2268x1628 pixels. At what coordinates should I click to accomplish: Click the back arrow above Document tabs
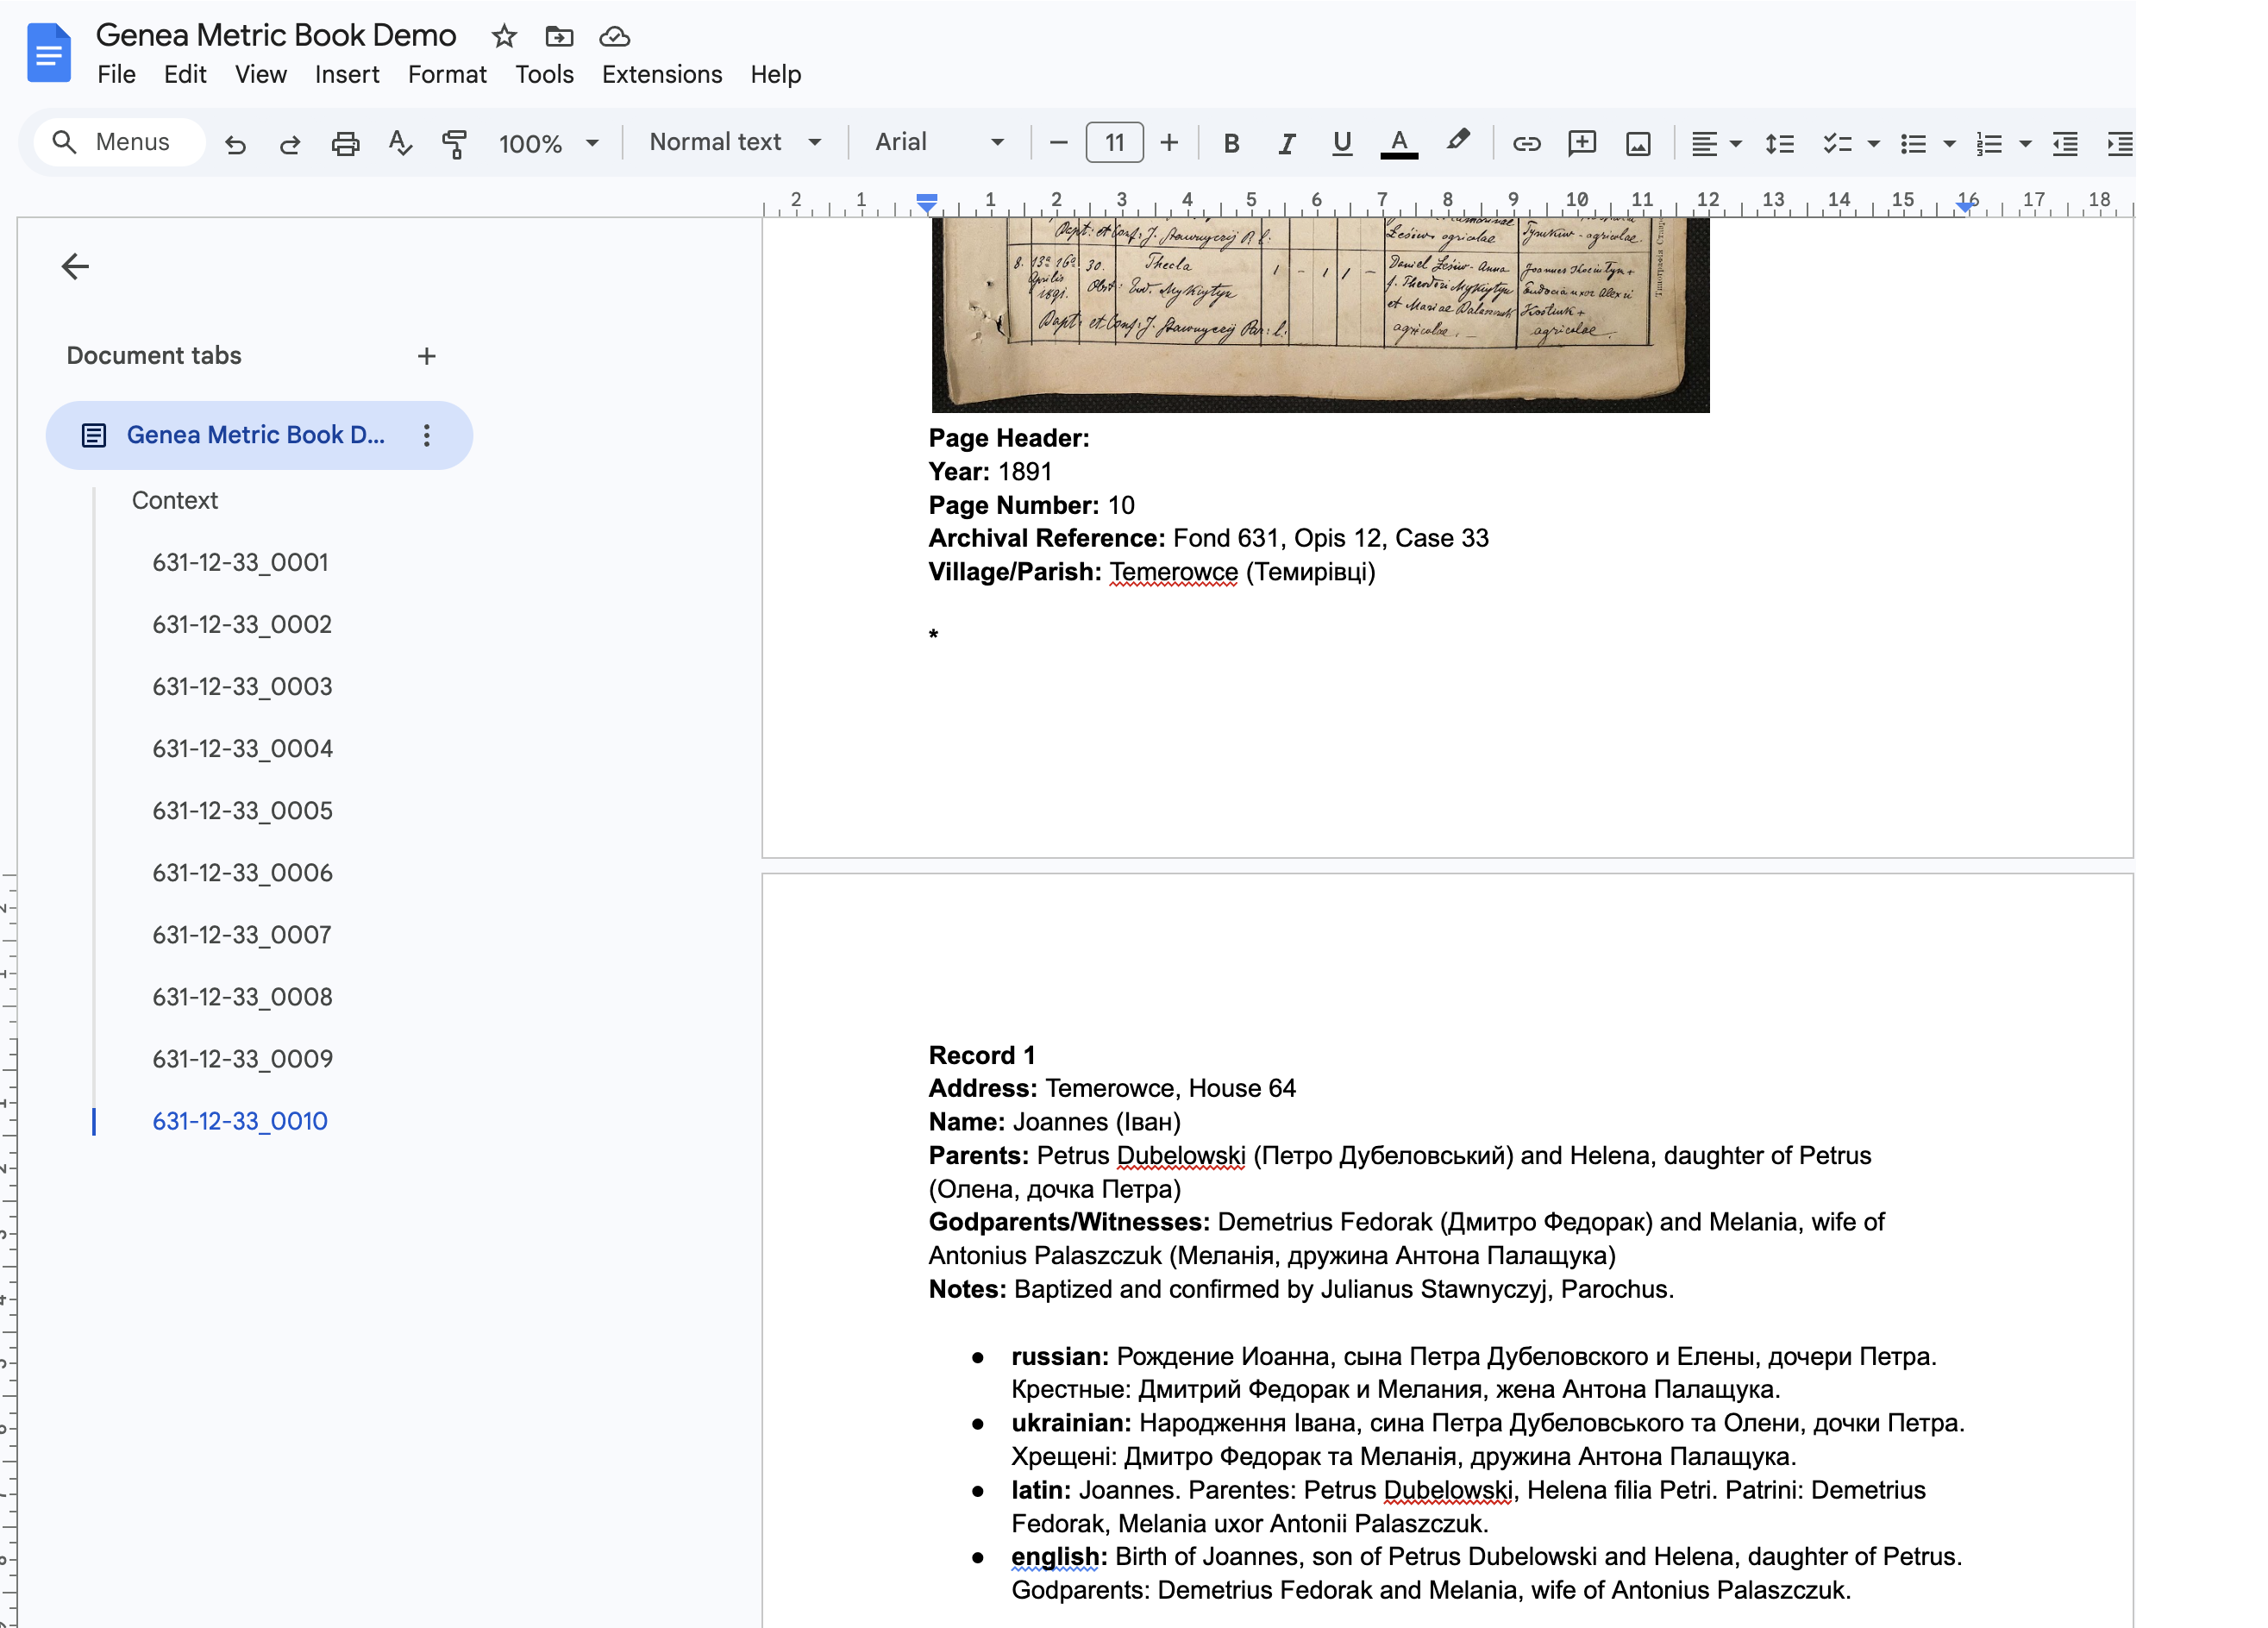75,266
